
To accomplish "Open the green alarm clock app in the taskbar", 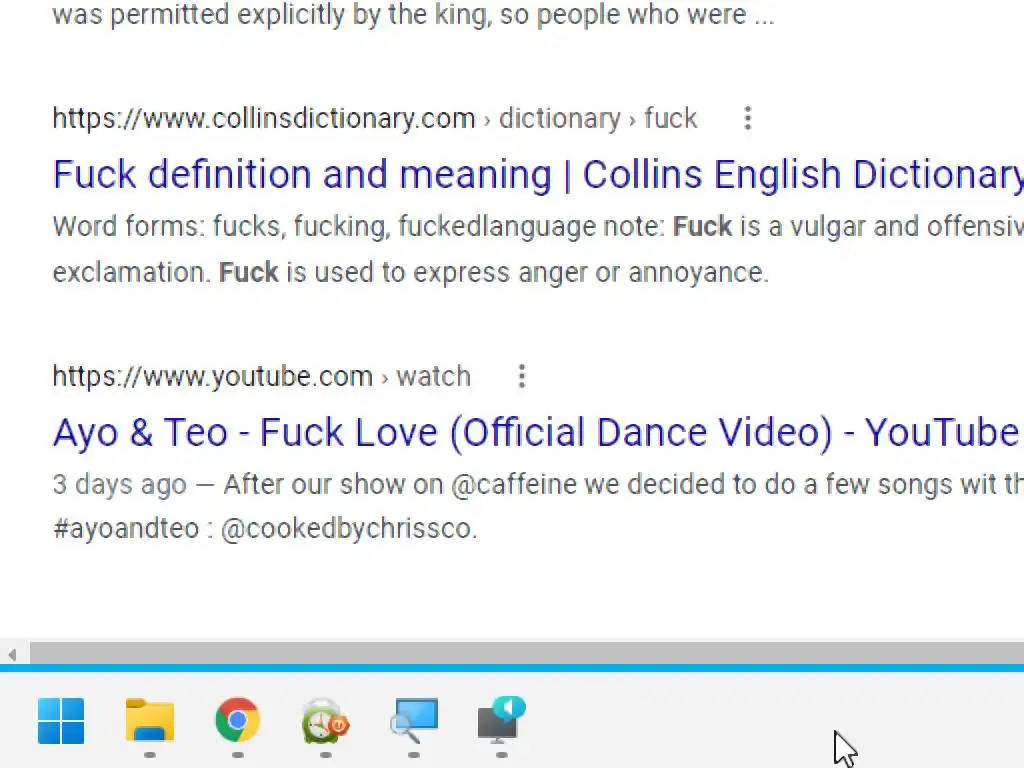I will (x=325, y=721).
